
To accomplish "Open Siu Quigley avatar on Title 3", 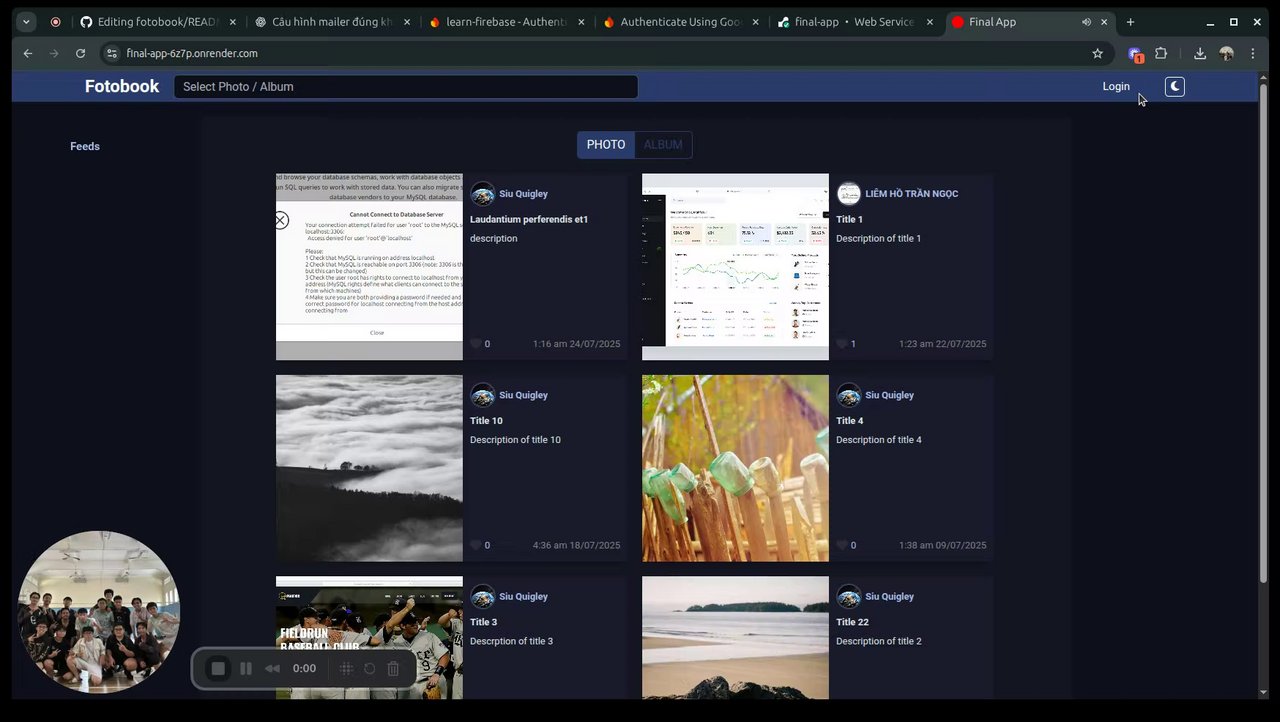I will pyautogui.click(x=483, y=597).
